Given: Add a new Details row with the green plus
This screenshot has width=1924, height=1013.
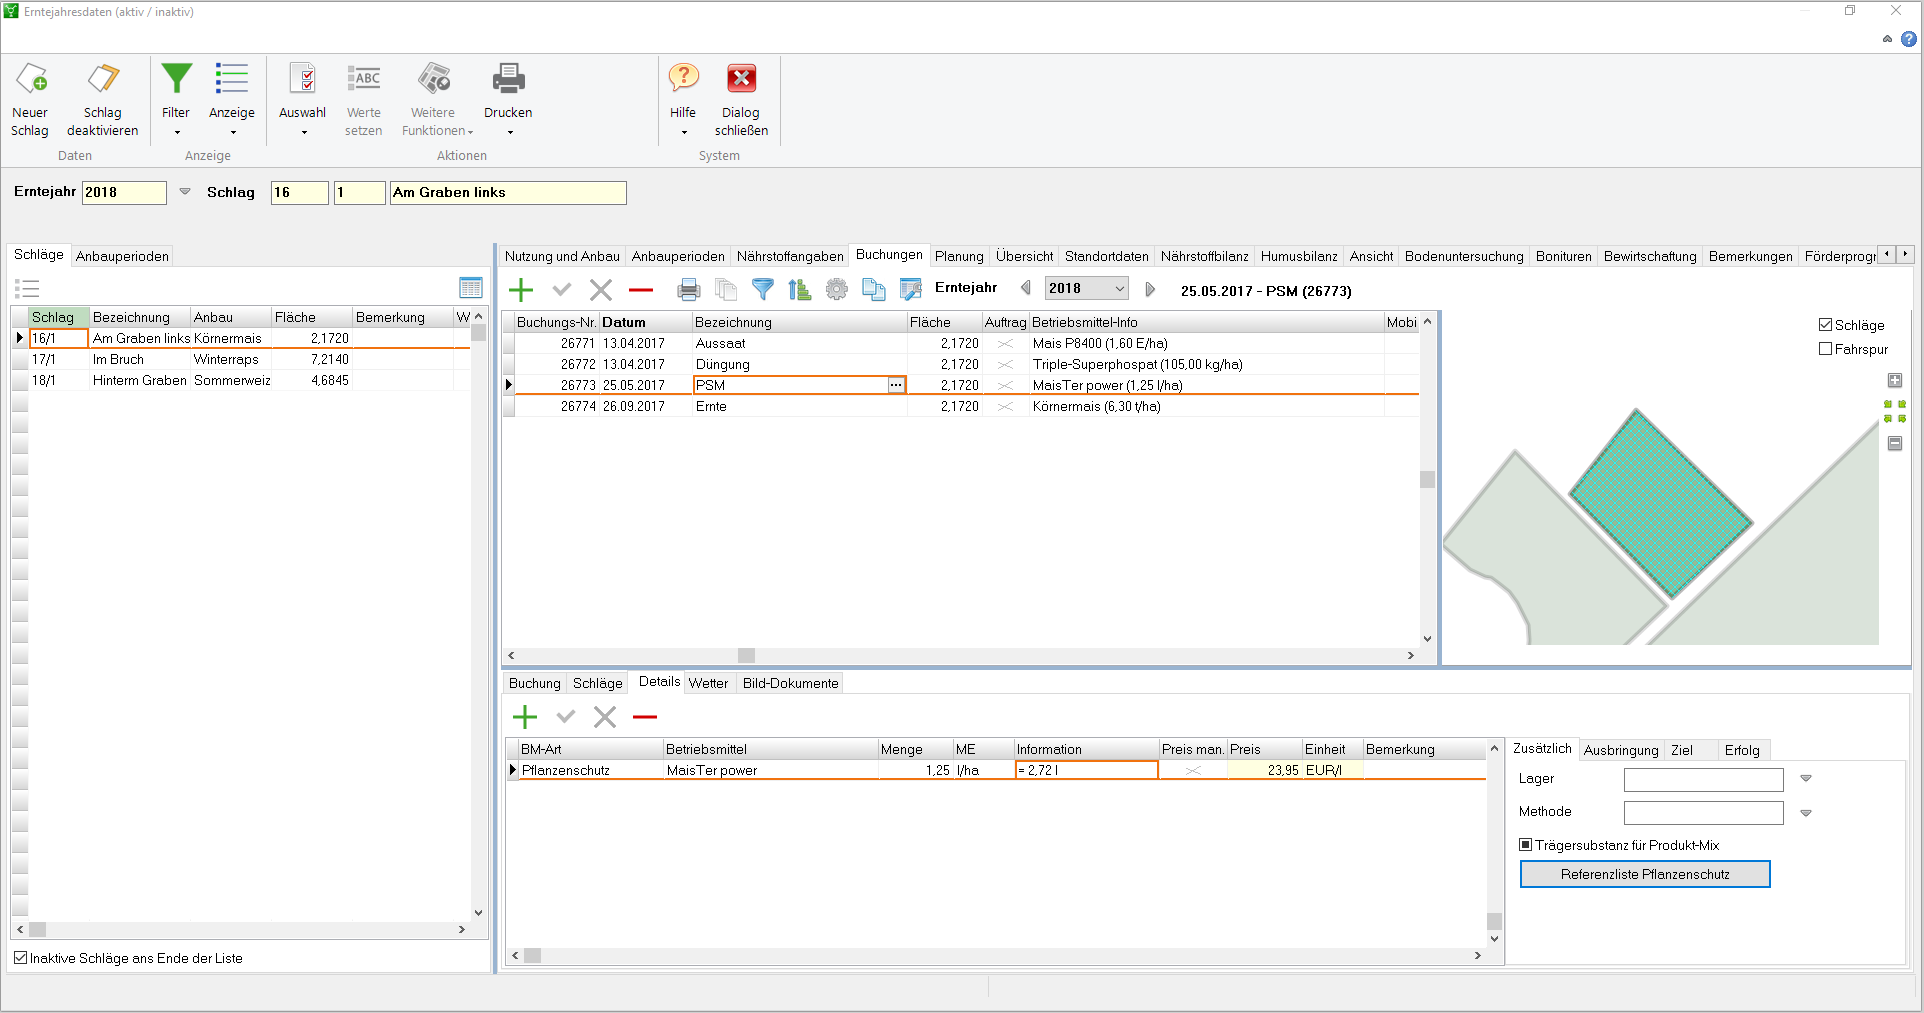Looking at the screenshot, I should point(525,717).
